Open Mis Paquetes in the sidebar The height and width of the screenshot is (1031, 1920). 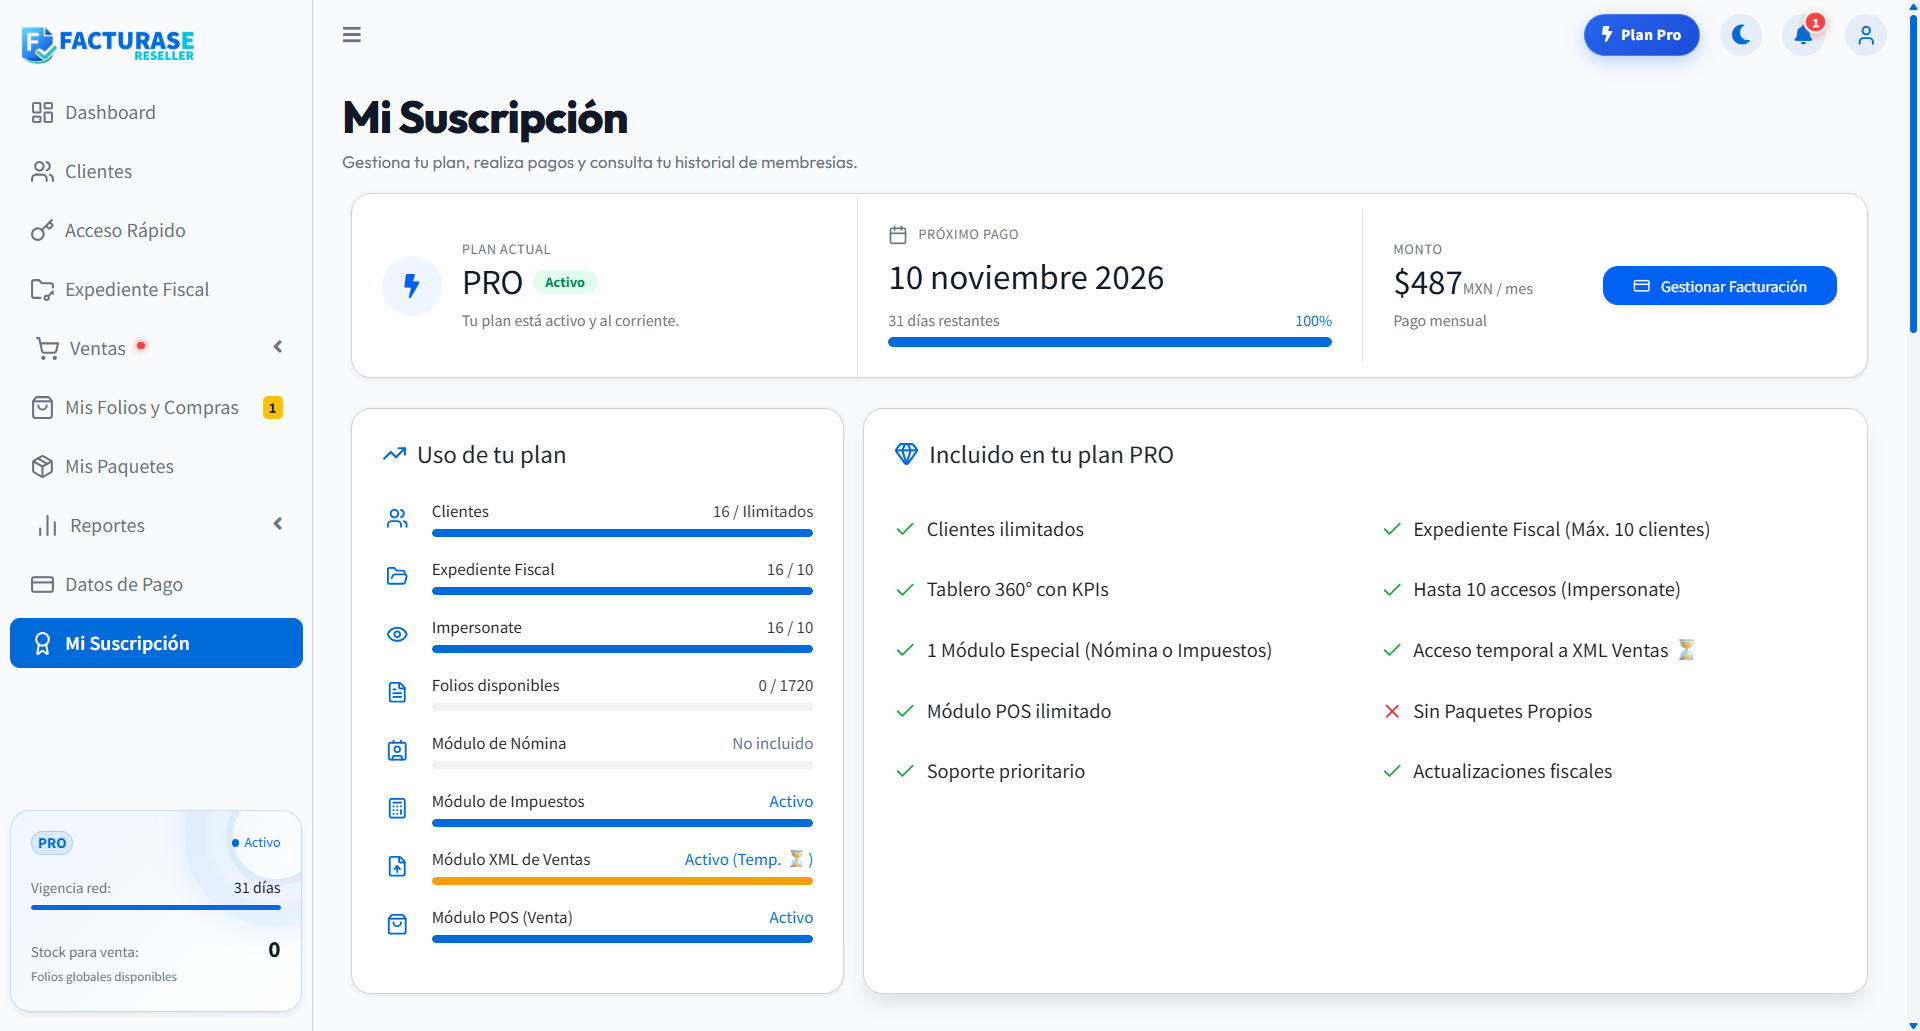[156, 466]
